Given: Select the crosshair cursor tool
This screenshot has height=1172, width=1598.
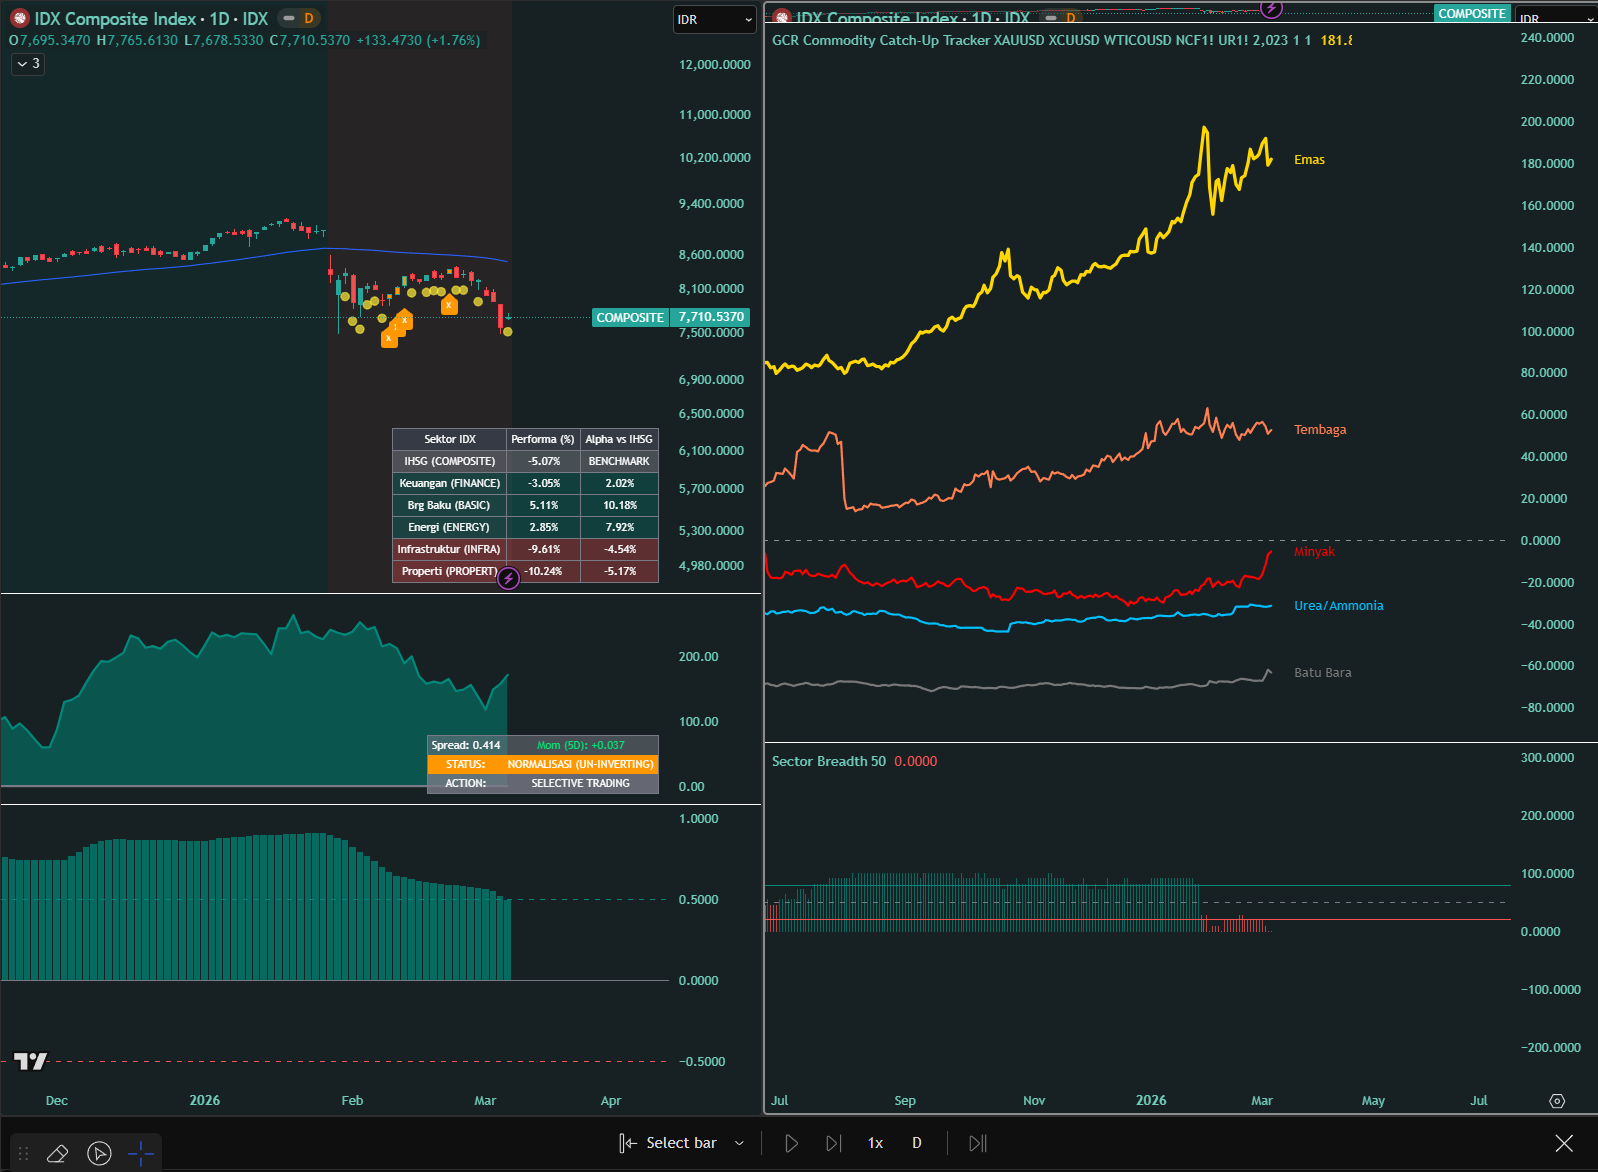Looking at the screenshot, I should [x=141, y=1153].
